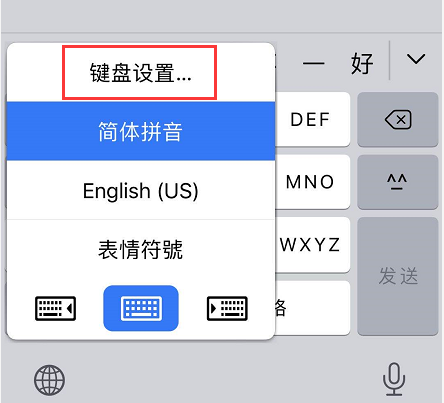Tap the MNO key
Screen dimensions: 444x403
click(x=311, y=182)
